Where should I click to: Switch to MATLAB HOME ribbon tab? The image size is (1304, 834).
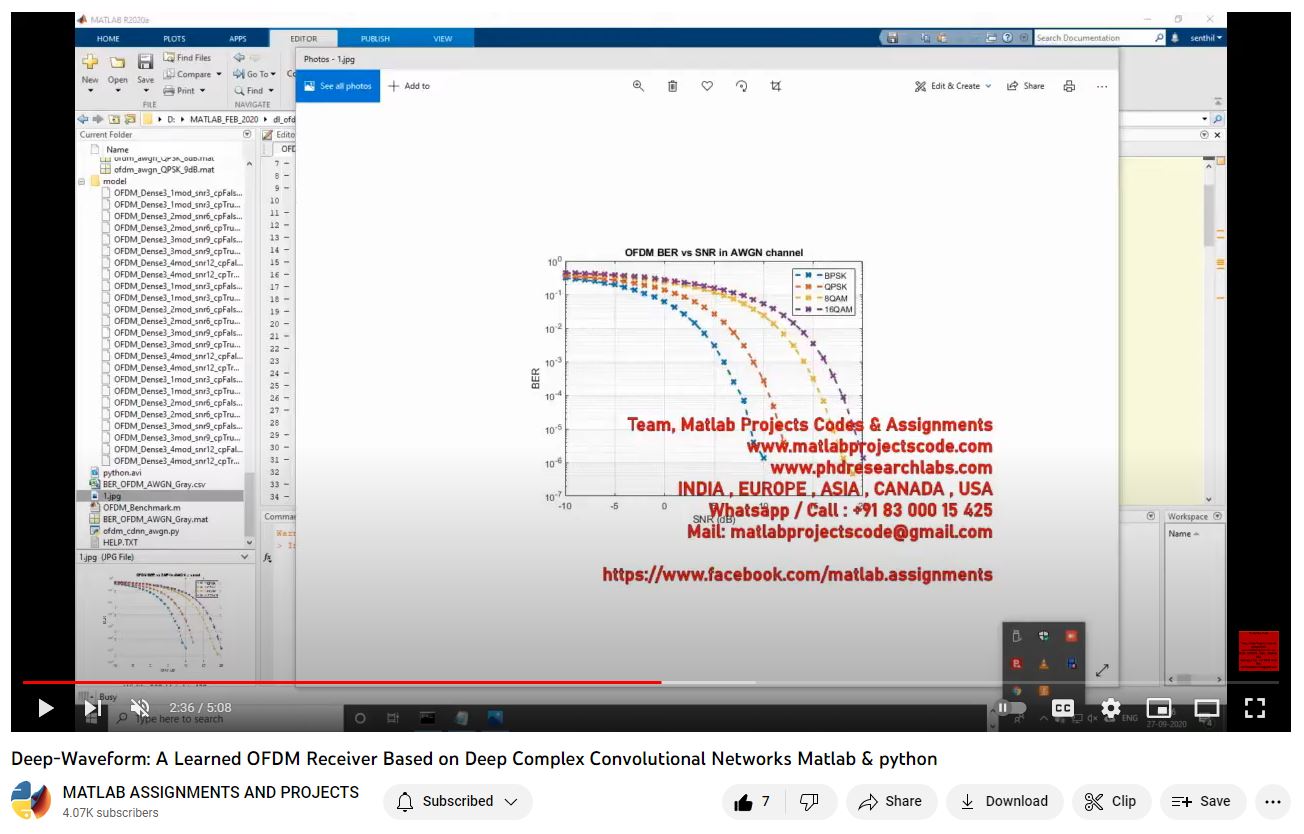107,38
